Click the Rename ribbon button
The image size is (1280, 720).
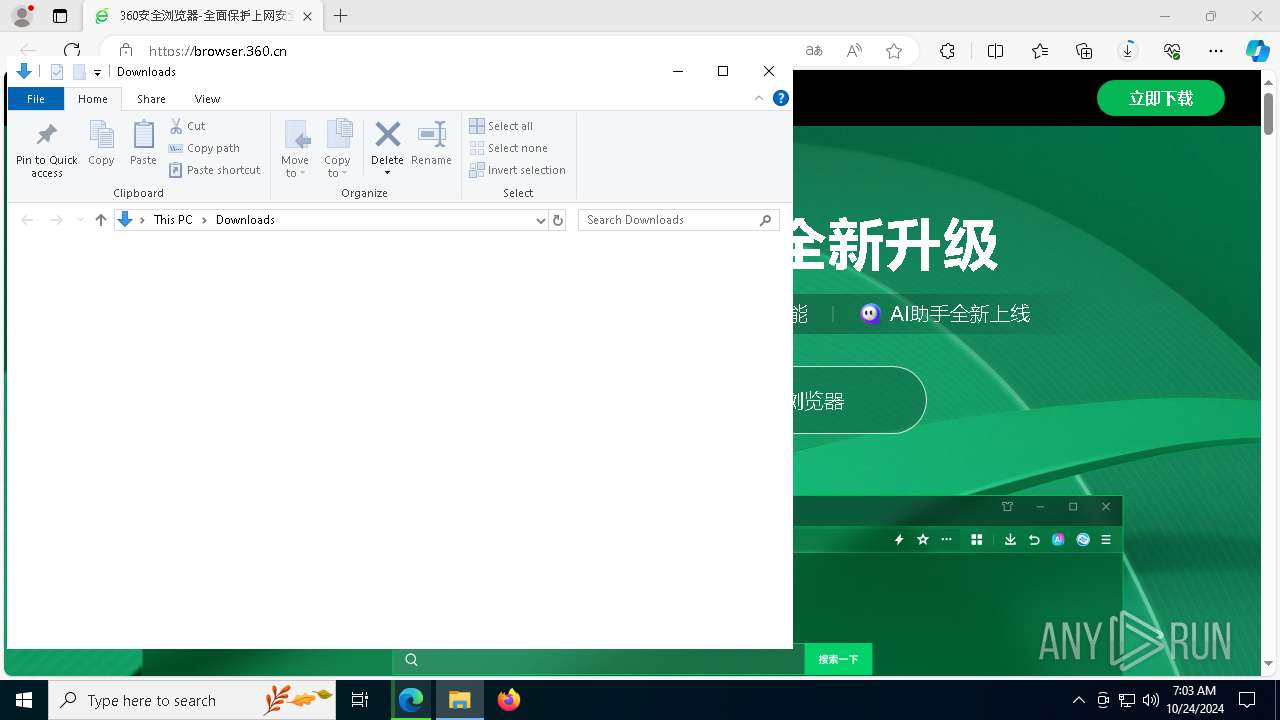(x=431, y=143)
